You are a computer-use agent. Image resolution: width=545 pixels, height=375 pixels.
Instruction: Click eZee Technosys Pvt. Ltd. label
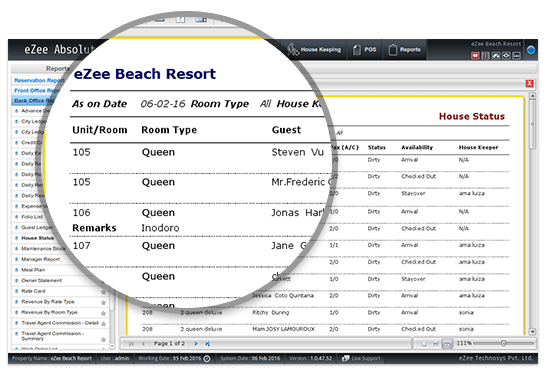click(x=495, y=358)
